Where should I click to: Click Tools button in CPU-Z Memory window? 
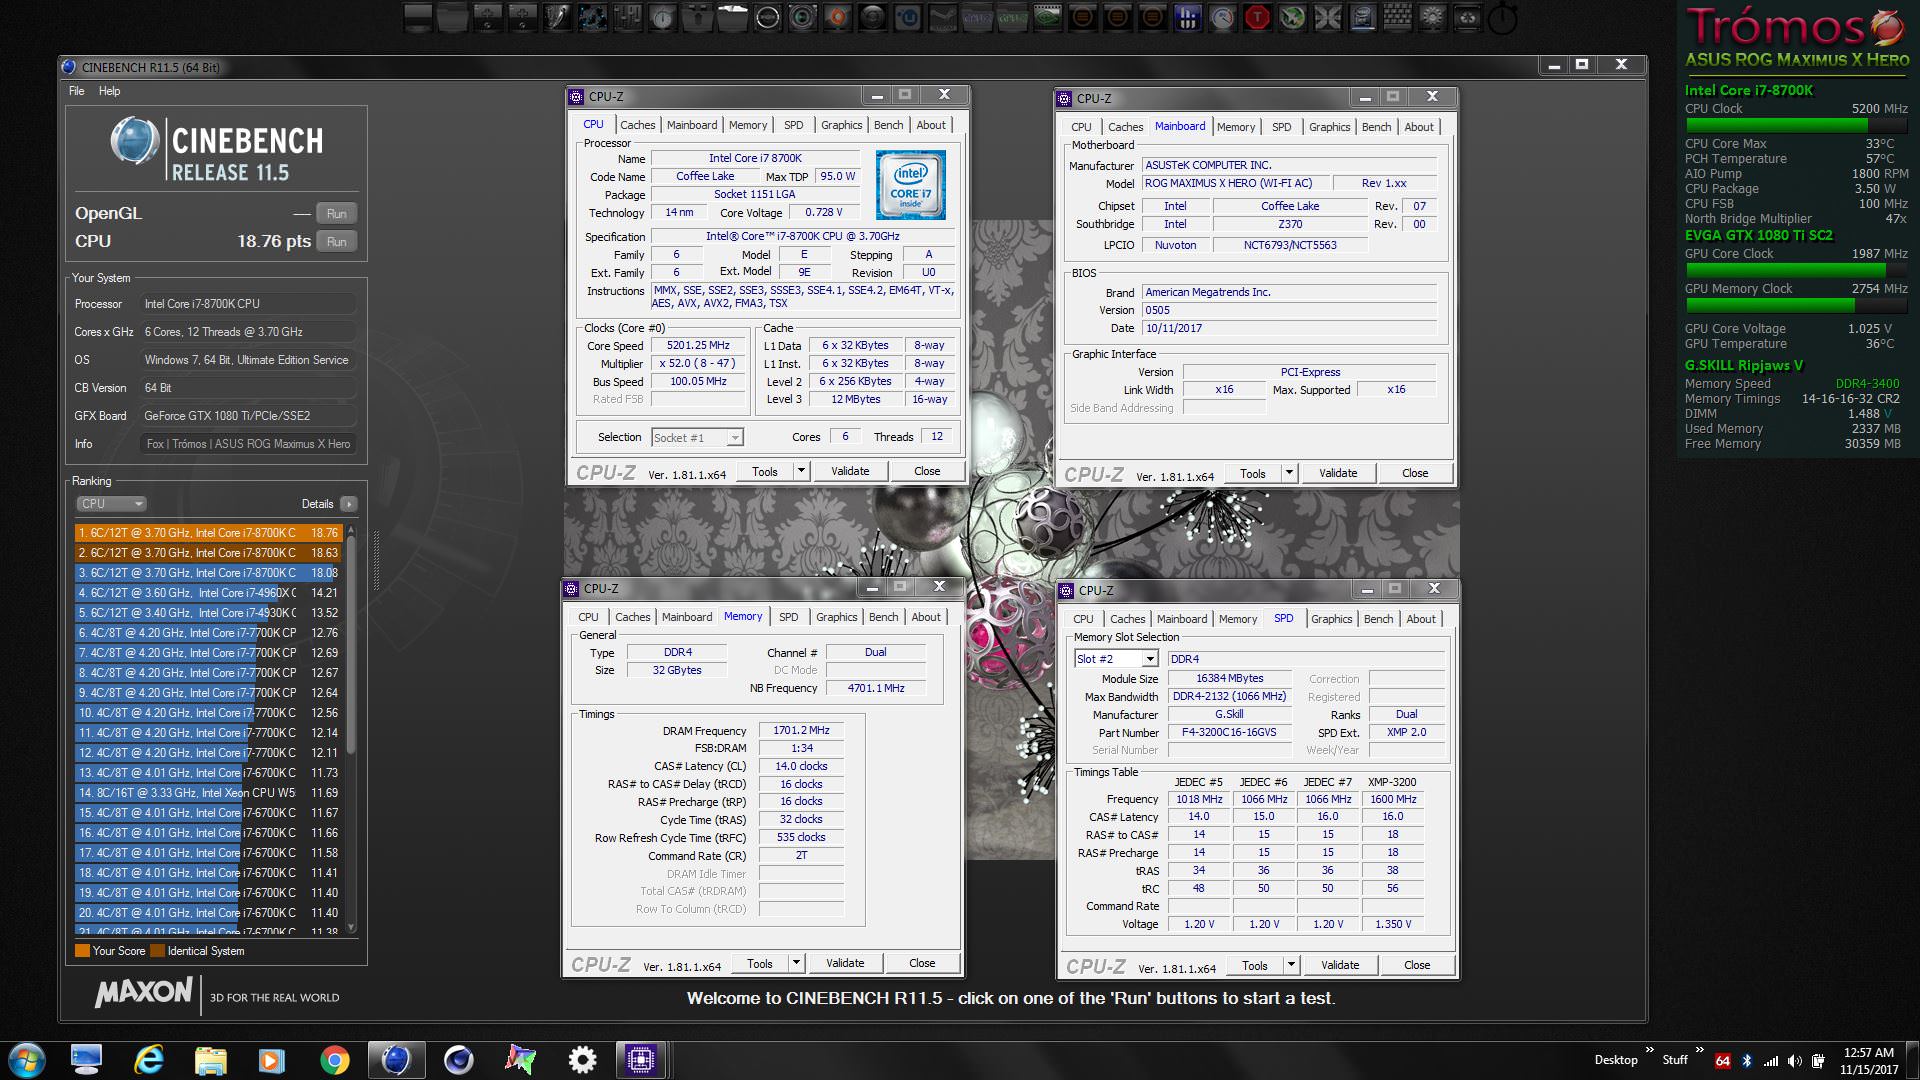[x=760, y=963]
